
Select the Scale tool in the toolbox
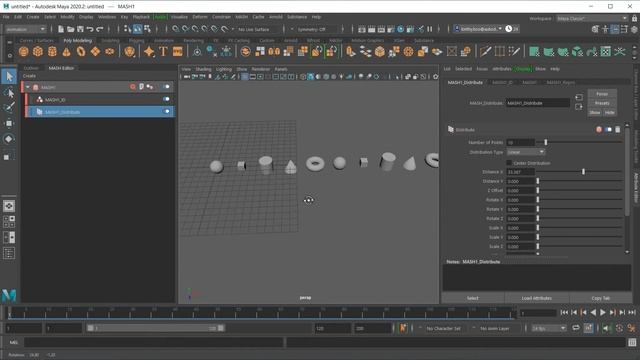(9, 156)
